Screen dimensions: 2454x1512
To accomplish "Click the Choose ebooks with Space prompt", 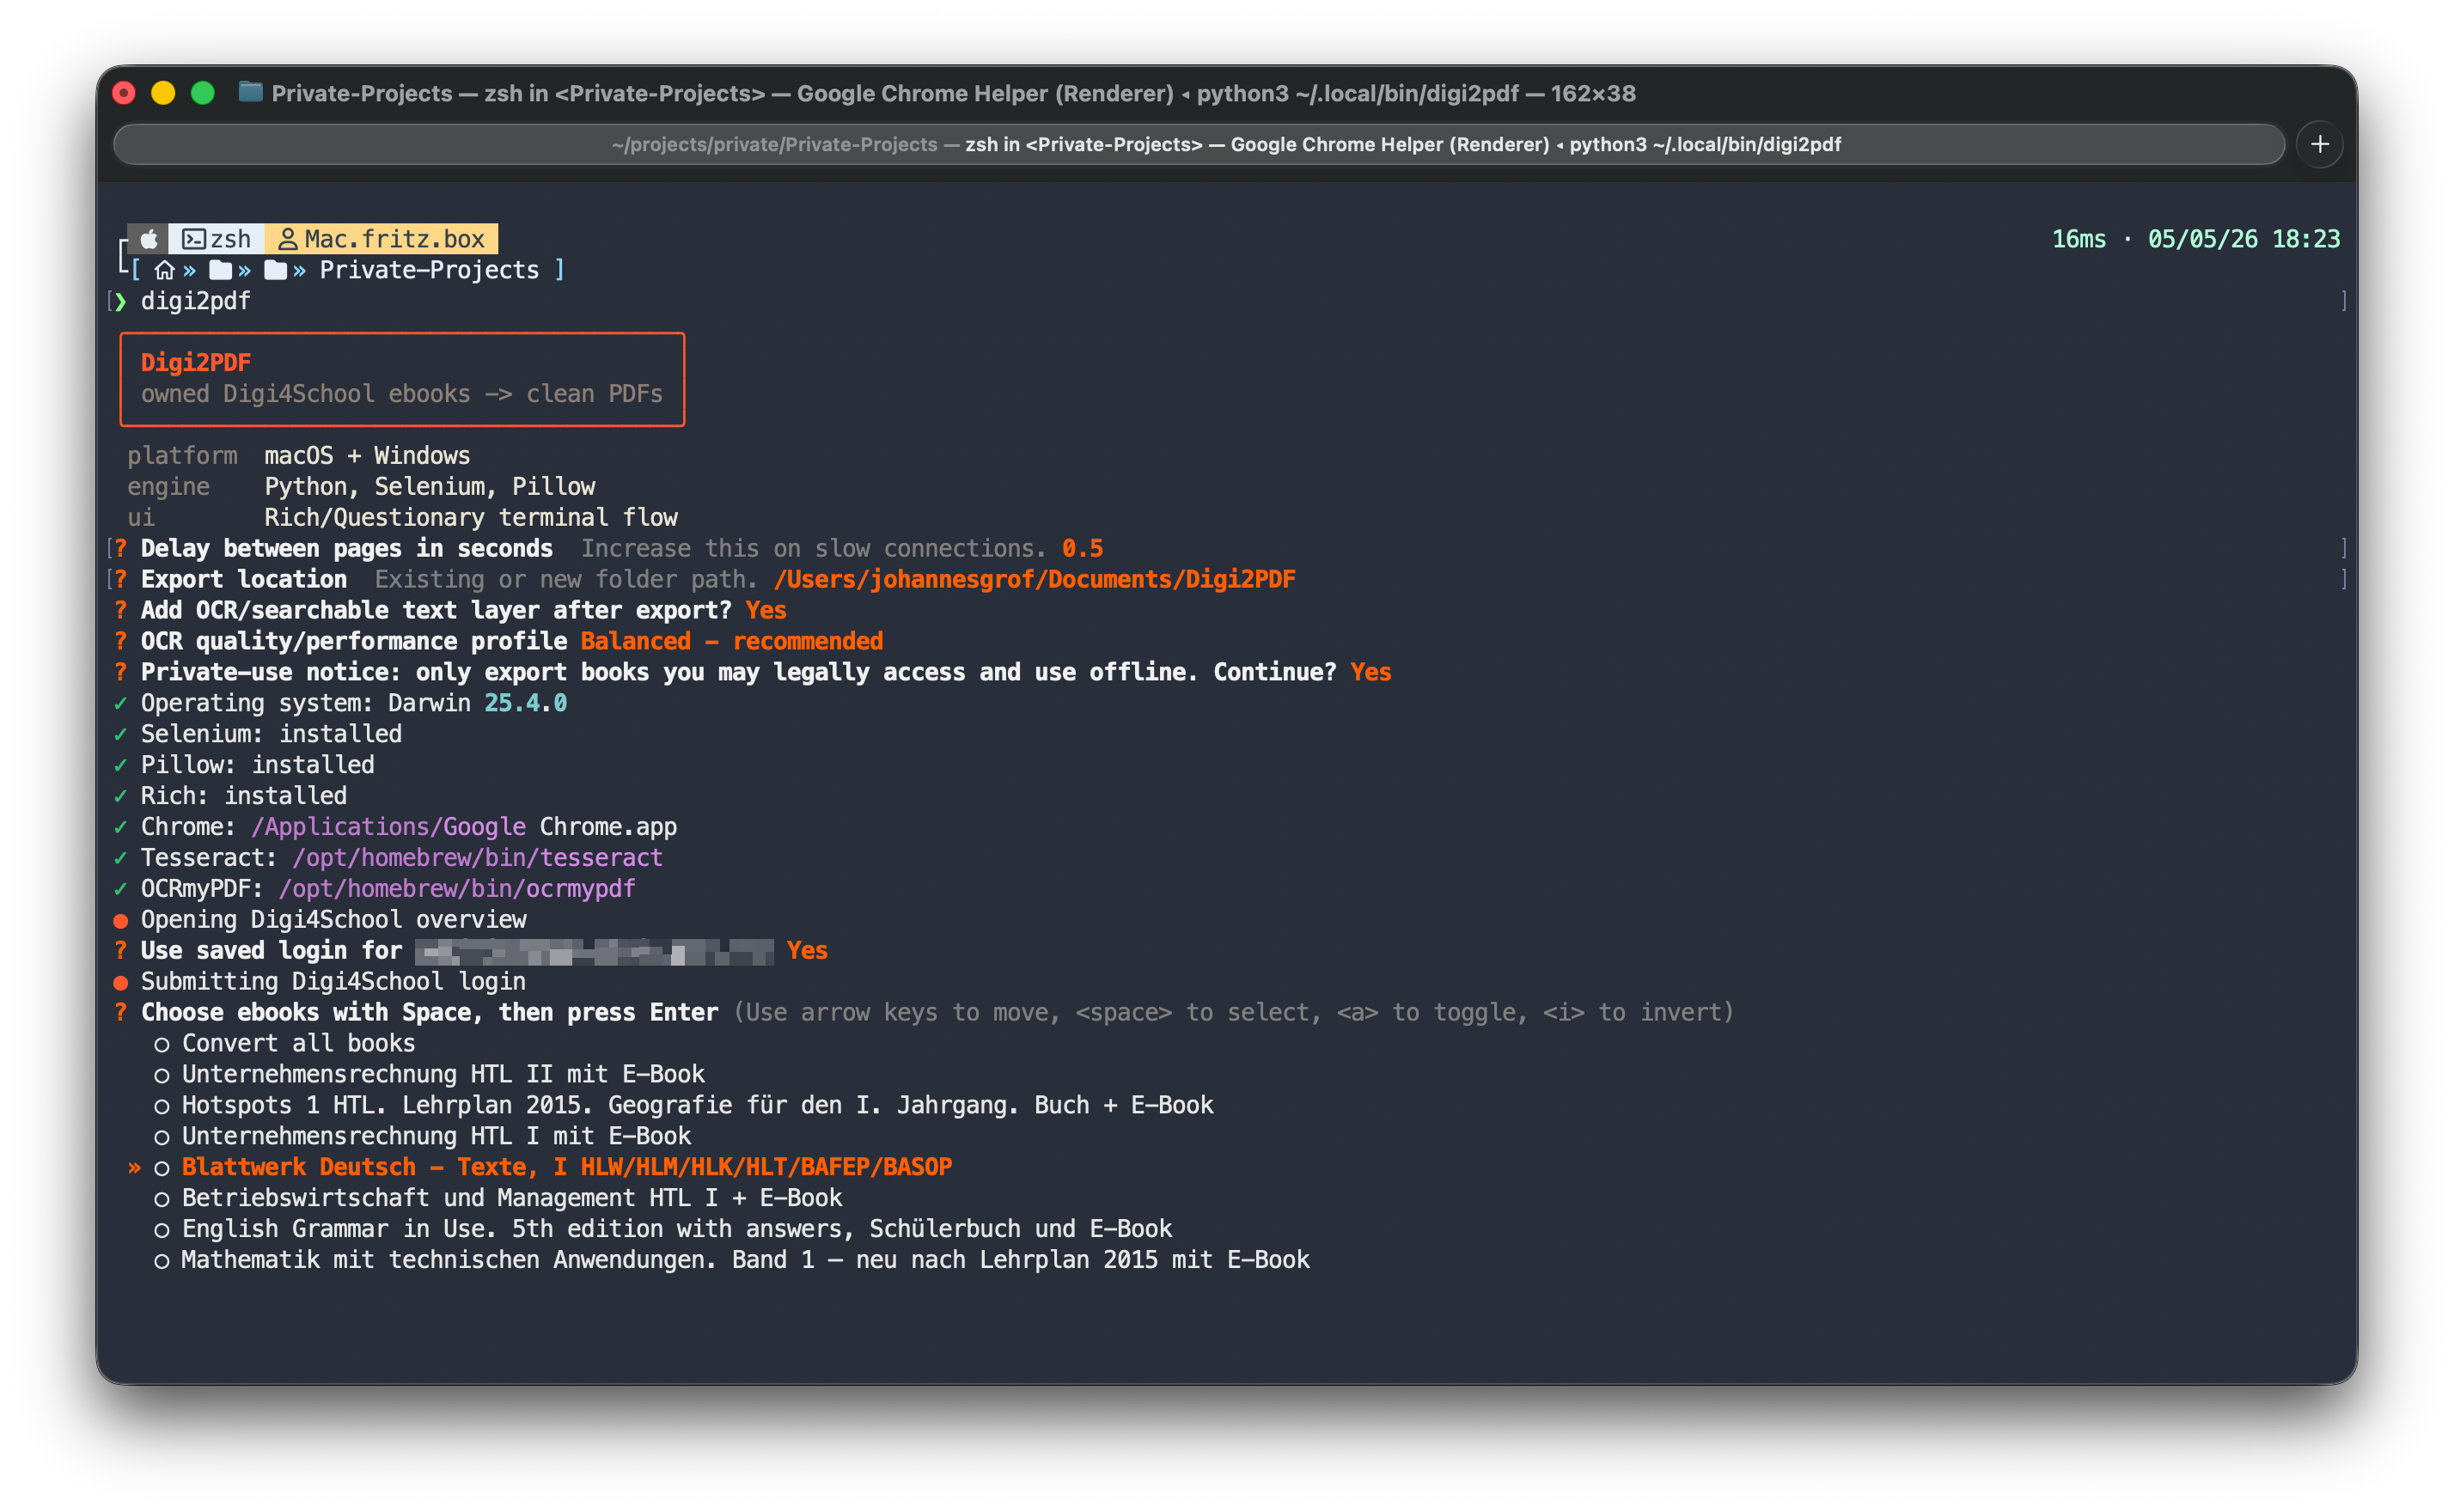I will (x=430, y=1012).
